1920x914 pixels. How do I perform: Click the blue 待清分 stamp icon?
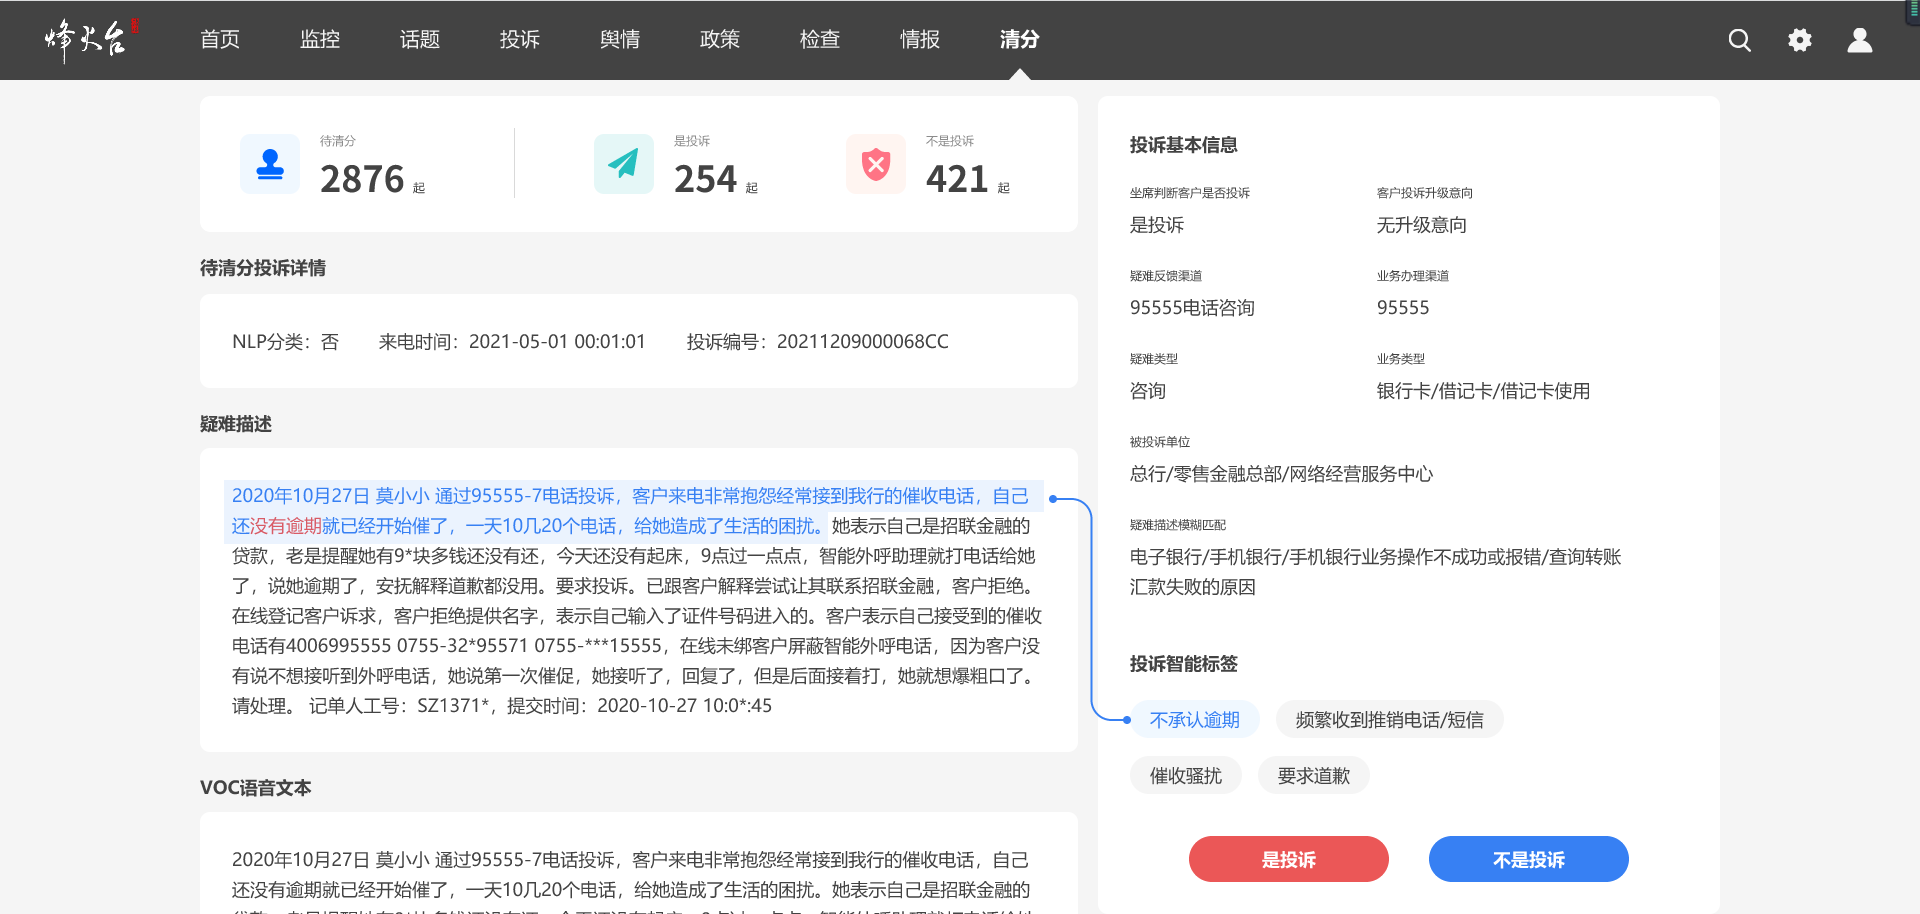[x=270, y=164]
